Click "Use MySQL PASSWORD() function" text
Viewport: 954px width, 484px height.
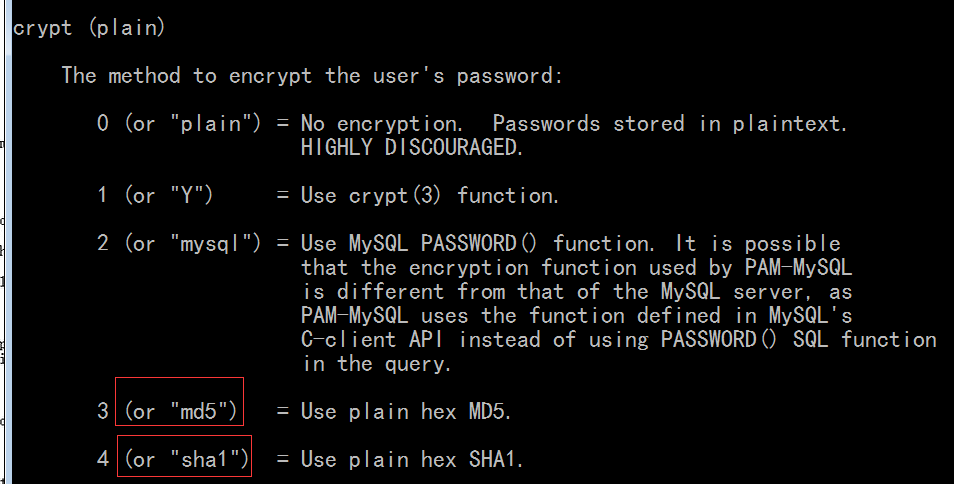point(478,243)
